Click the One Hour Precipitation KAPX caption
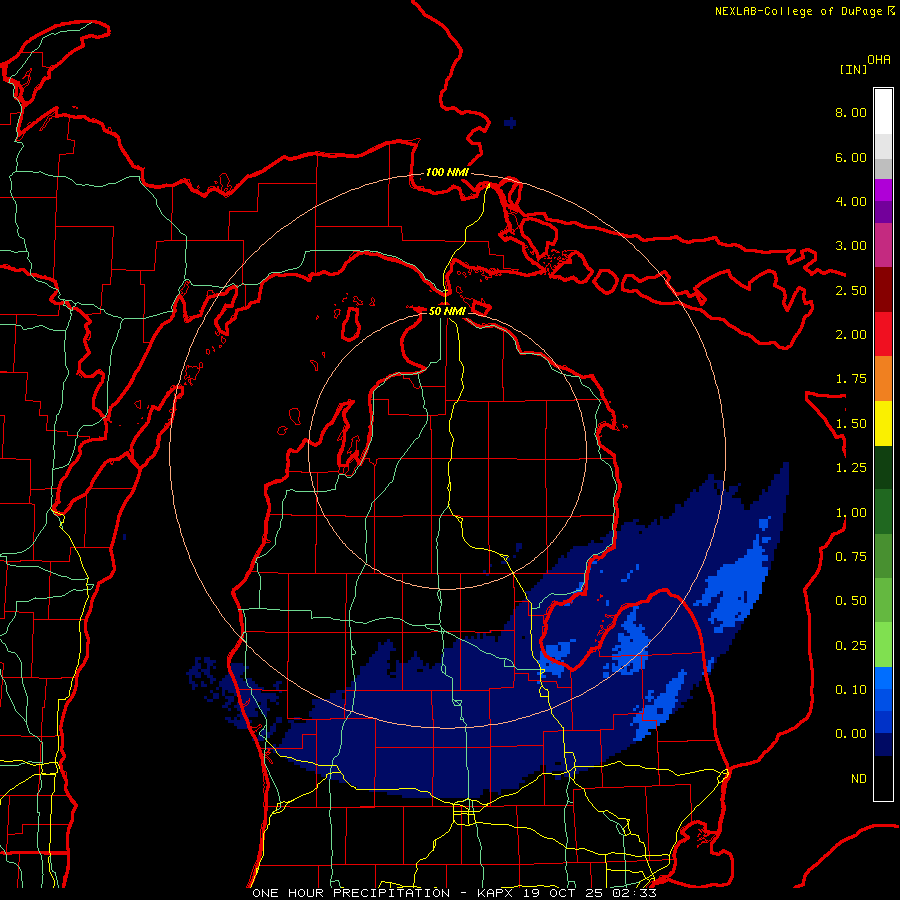900x900 pixels. coord(454,893)
